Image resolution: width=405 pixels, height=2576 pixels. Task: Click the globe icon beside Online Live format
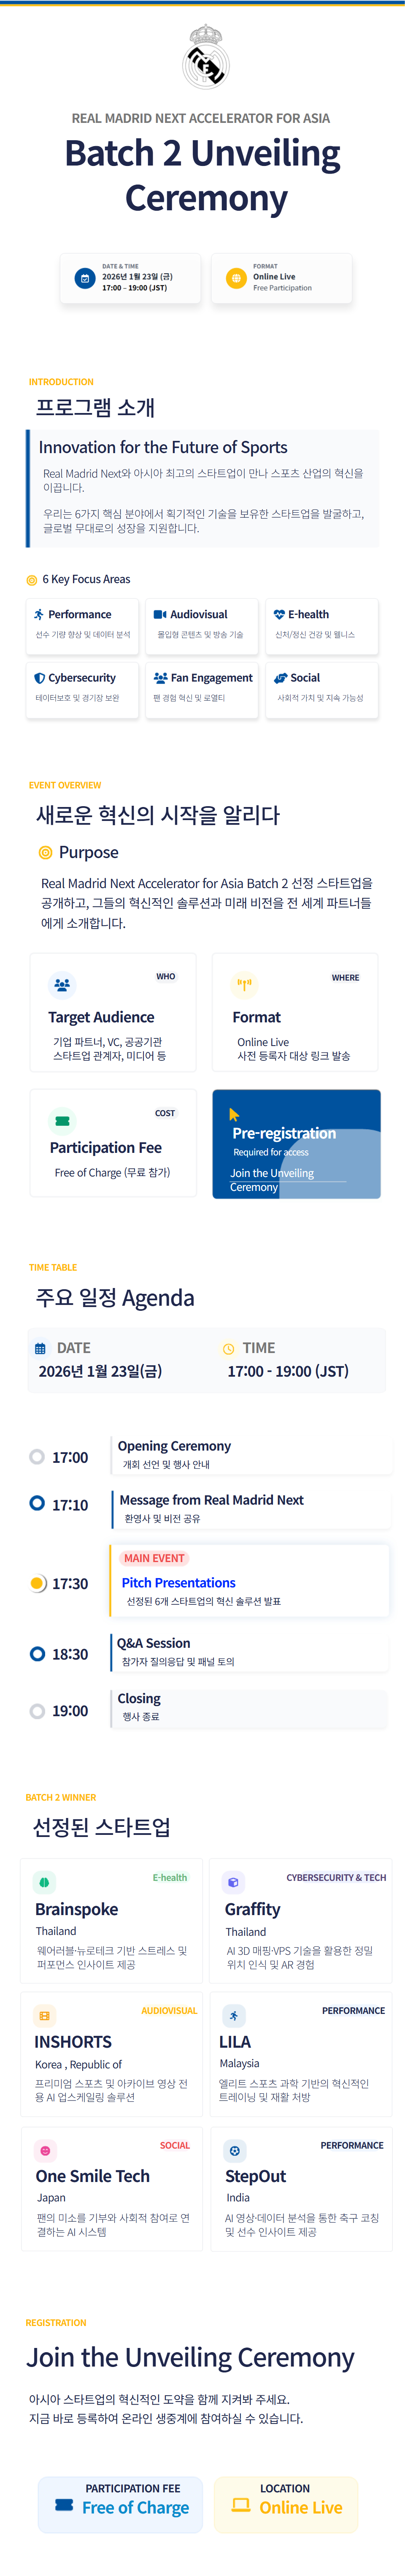(x=236, y=278)
